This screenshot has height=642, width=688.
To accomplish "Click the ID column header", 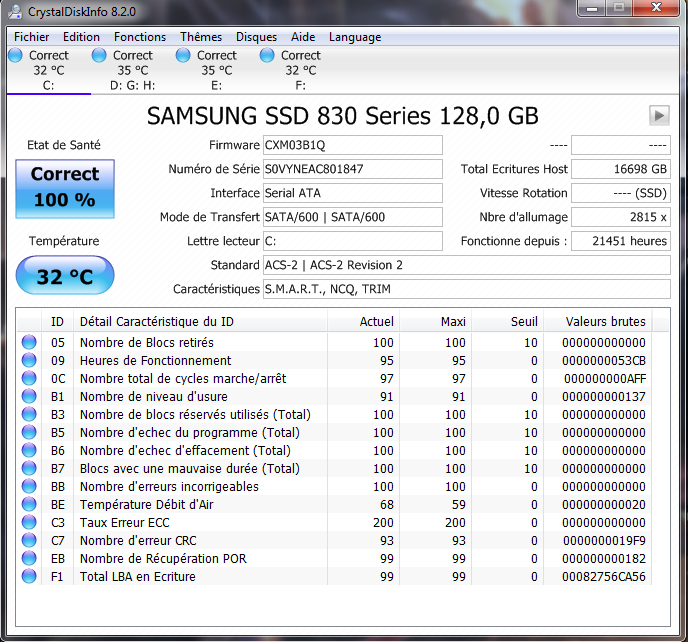I will pyautogui.click(x=57, y=322).
